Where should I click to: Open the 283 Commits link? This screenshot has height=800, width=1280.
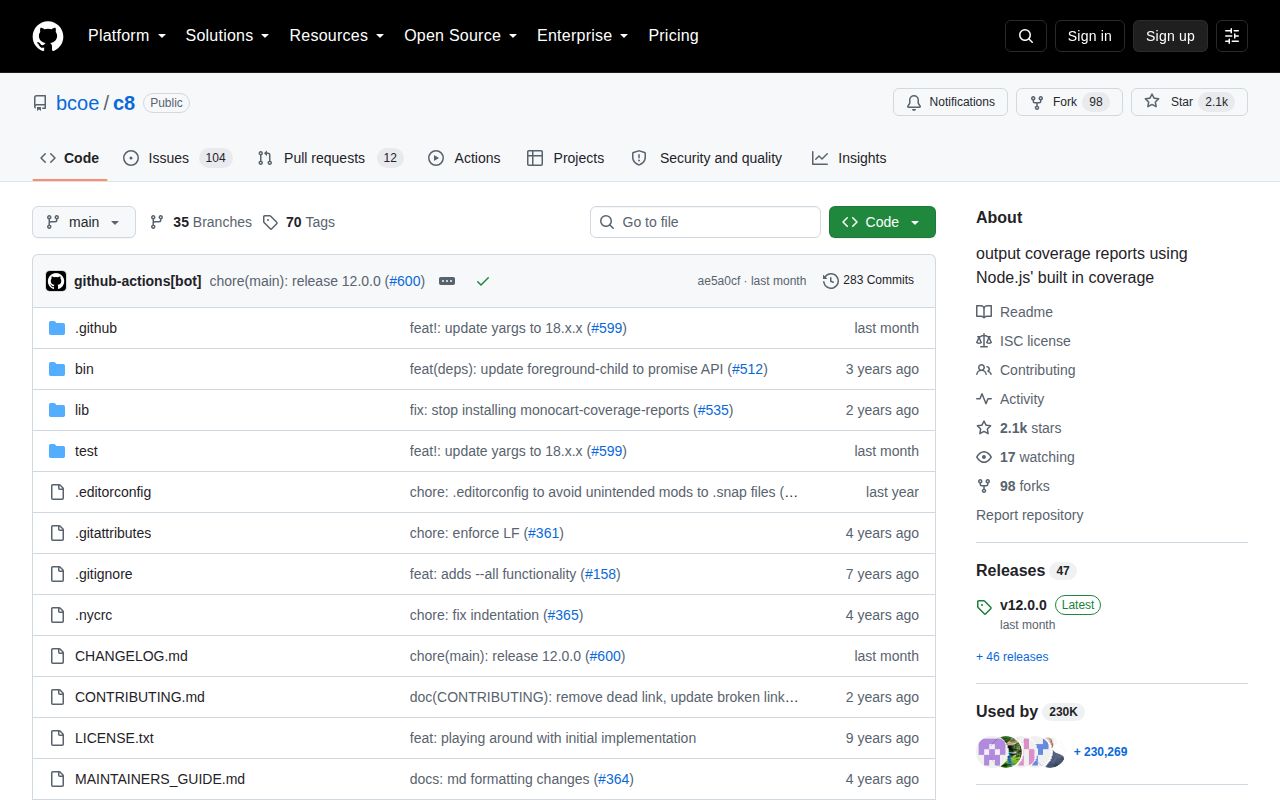869,281
